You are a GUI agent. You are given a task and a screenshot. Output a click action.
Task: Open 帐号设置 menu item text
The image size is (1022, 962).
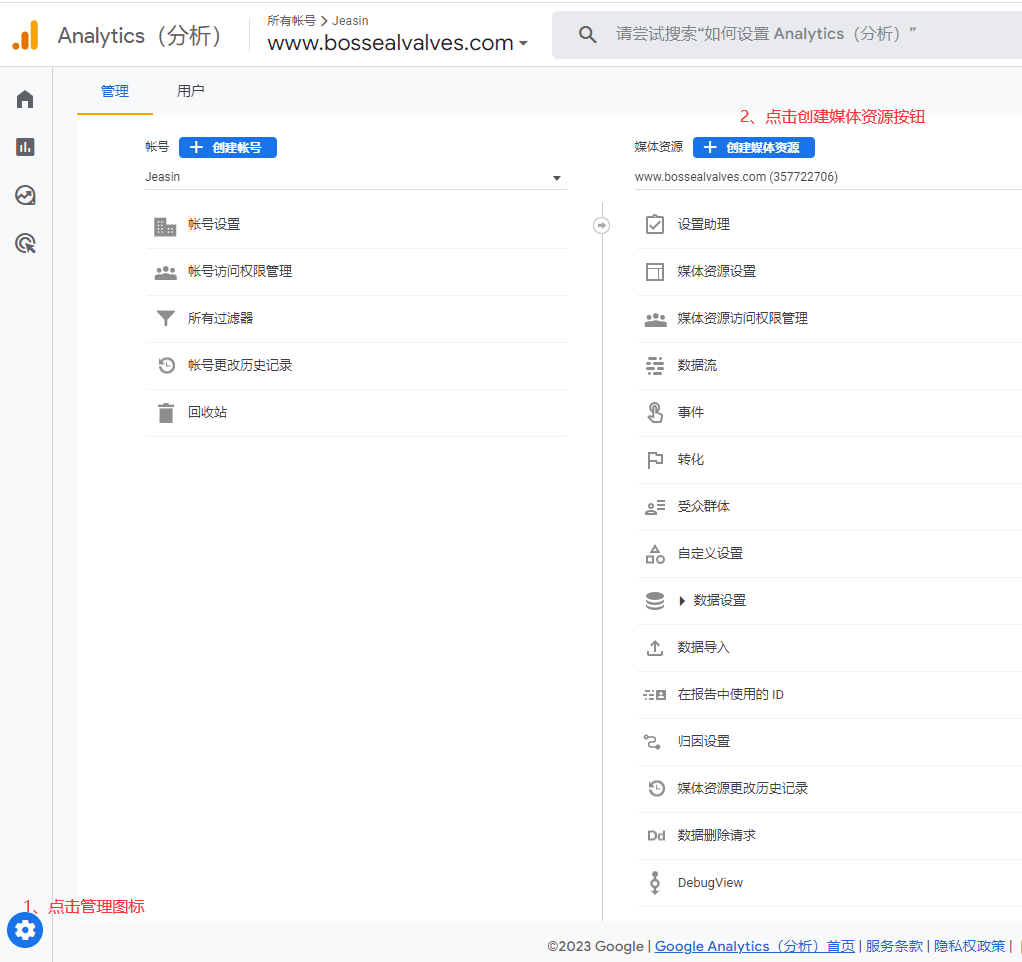click(x=214, y=225)
